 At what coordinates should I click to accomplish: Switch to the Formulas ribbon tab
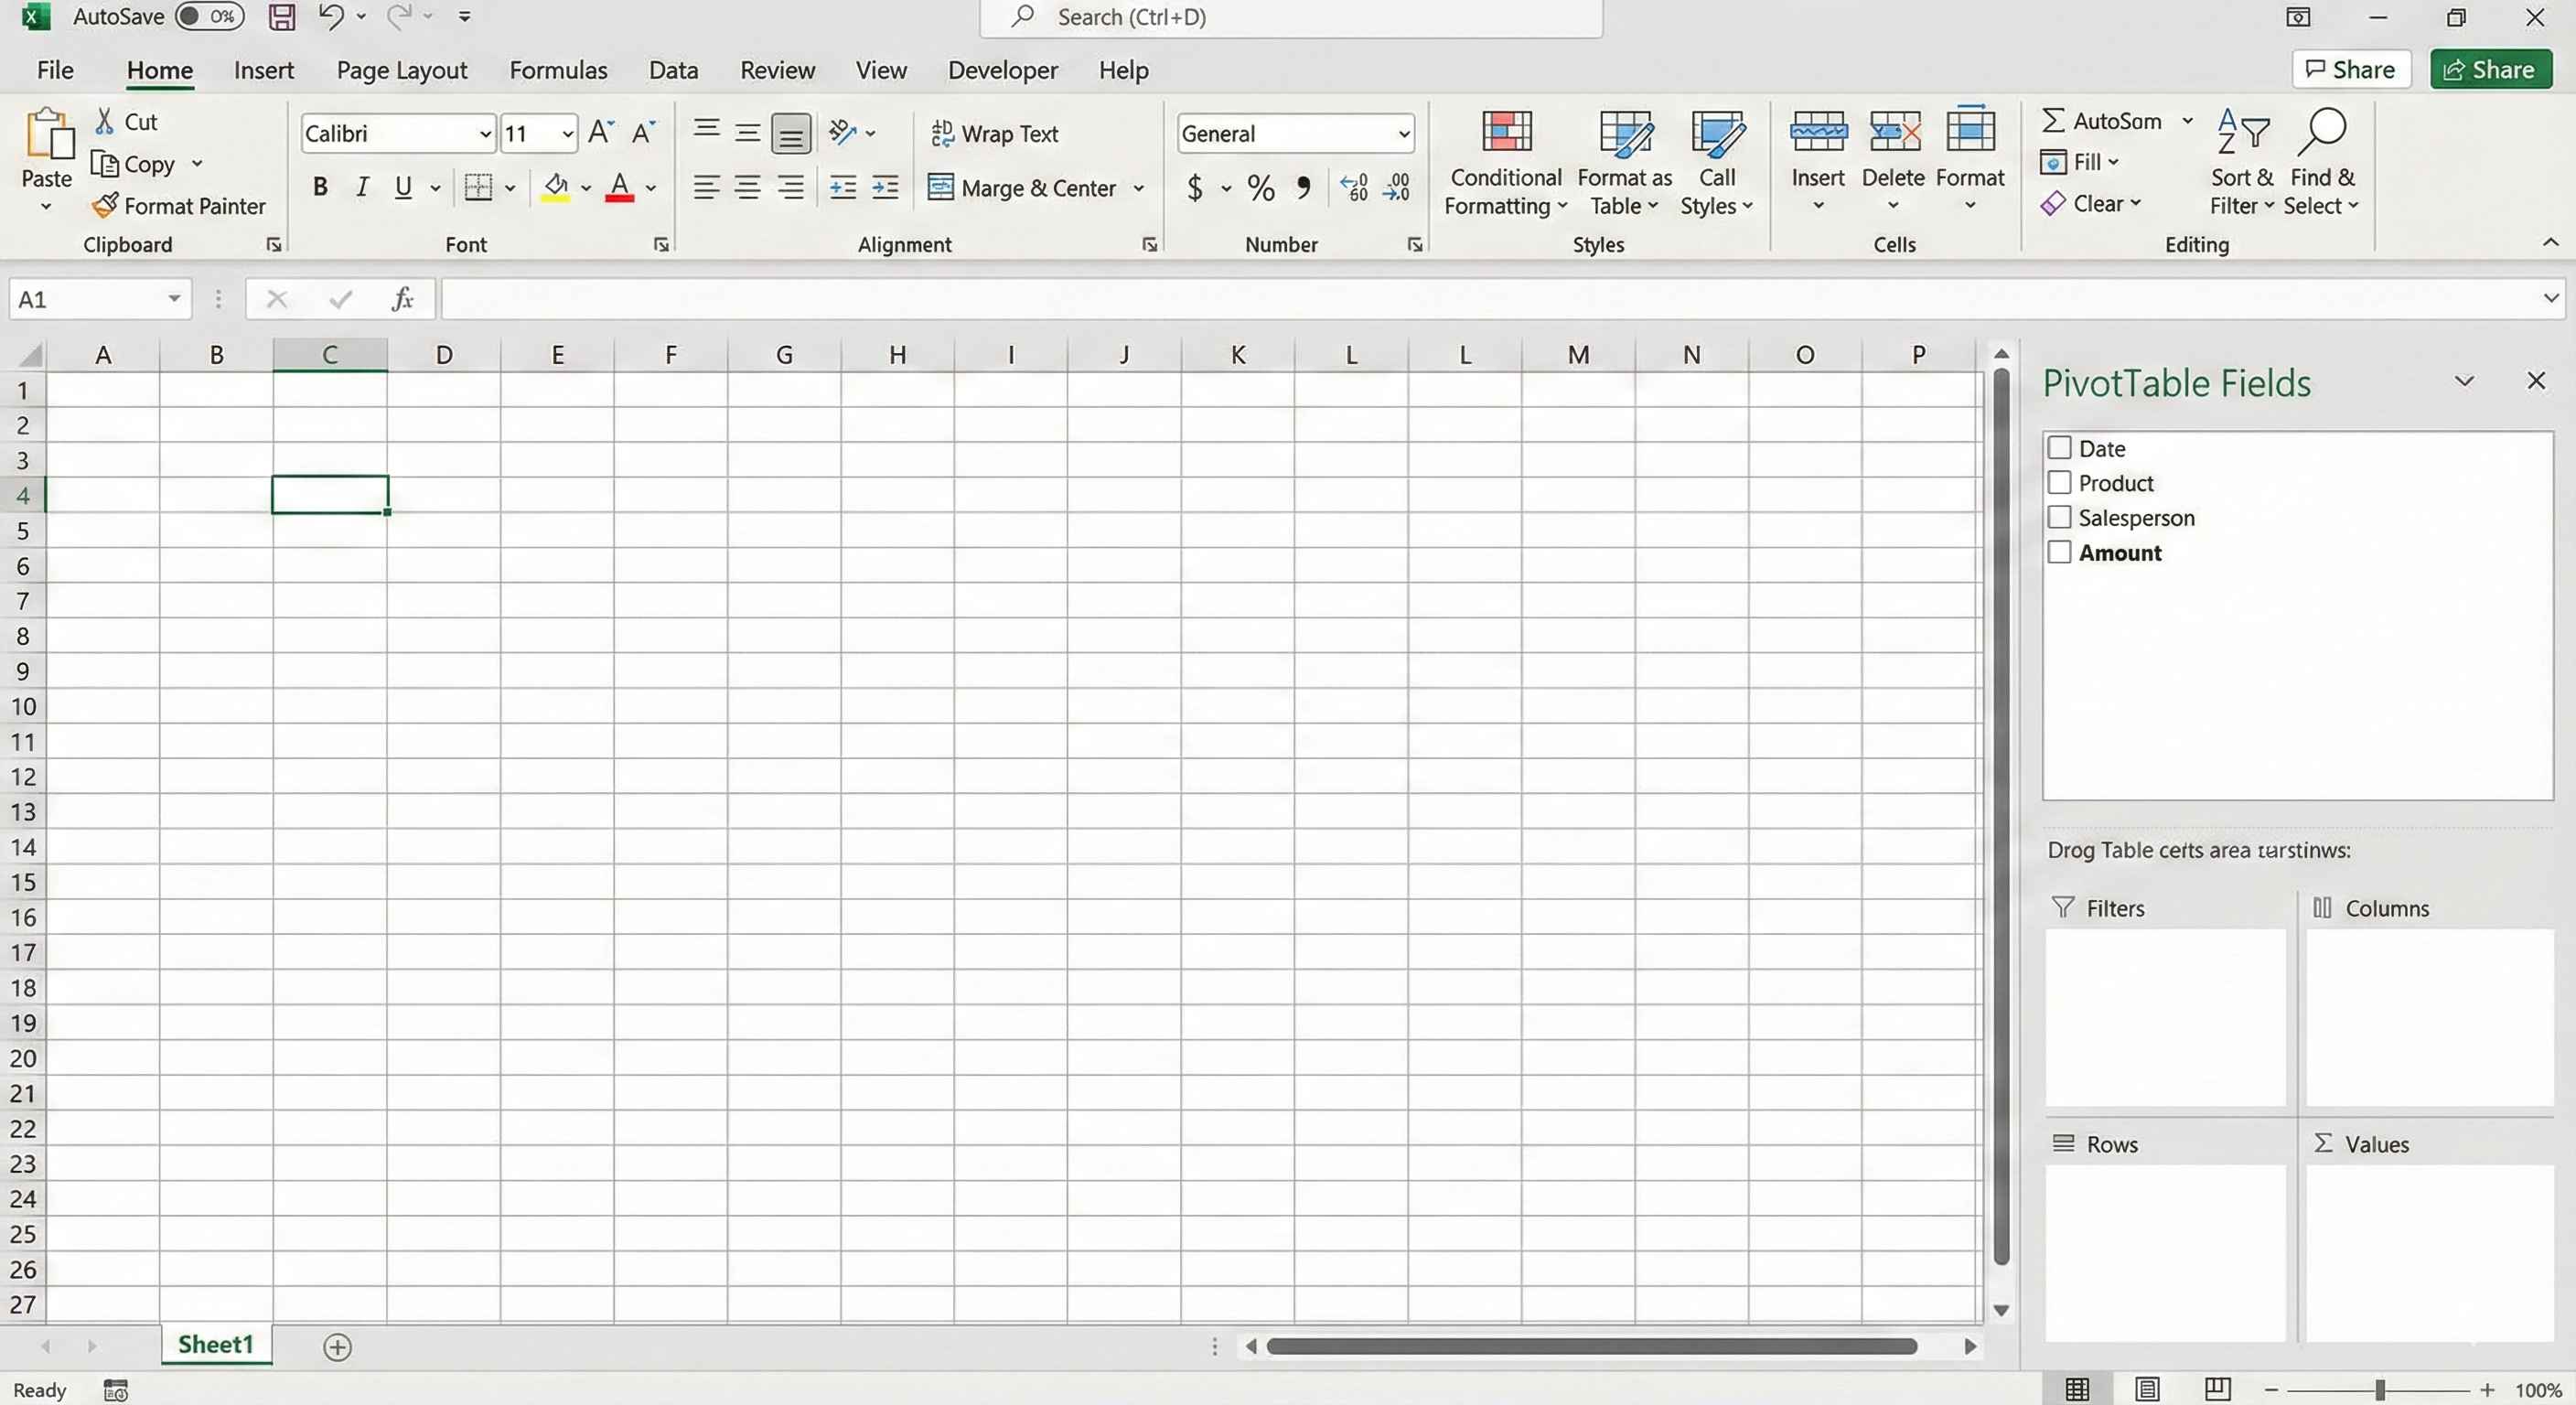557,70
